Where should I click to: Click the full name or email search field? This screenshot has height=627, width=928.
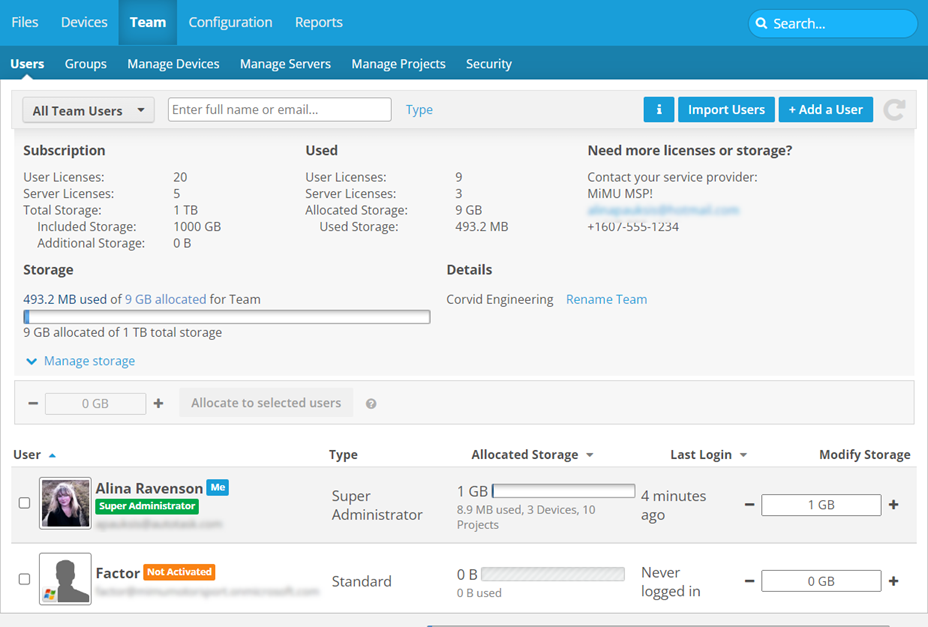279,110
